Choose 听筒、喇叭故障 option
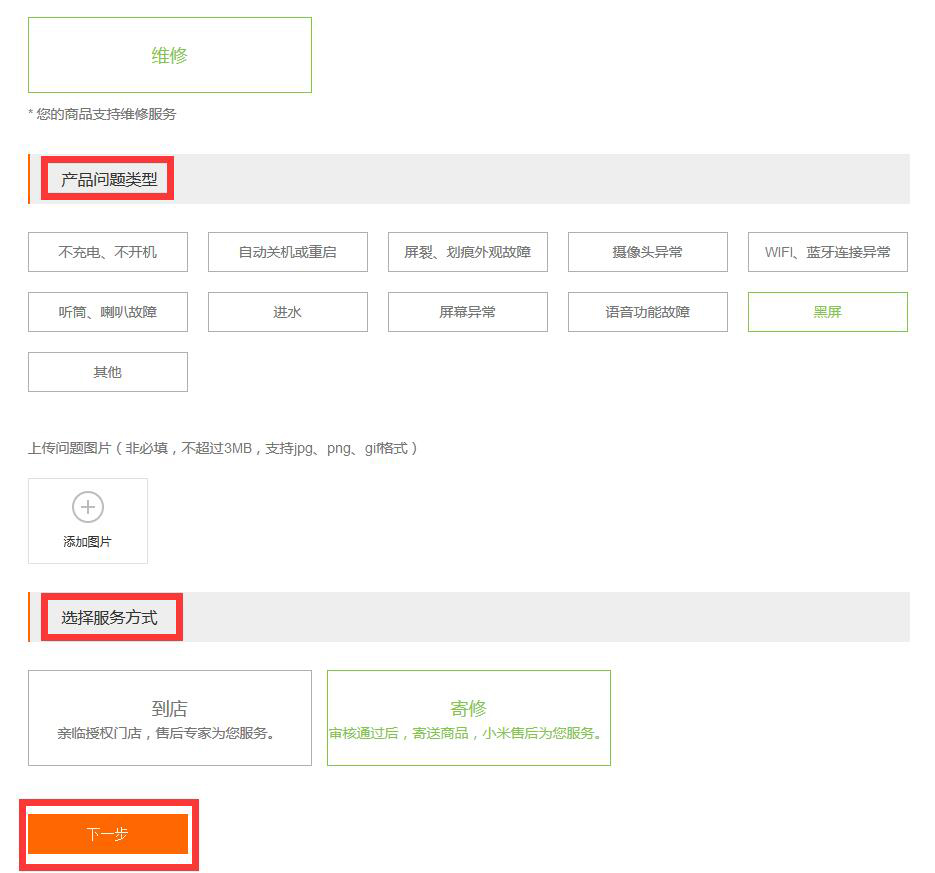The image size is (935, 873). click(x=108, y=312)
